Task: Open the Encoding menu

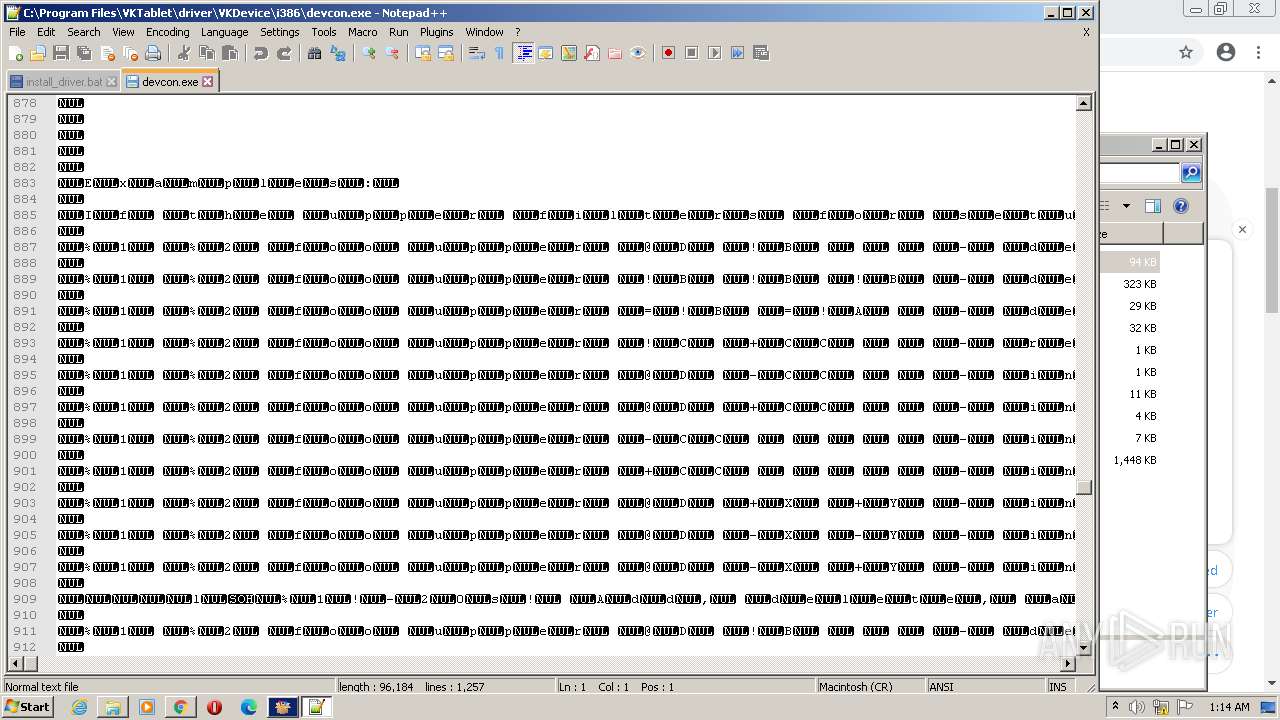Action: tap(167, 32)
